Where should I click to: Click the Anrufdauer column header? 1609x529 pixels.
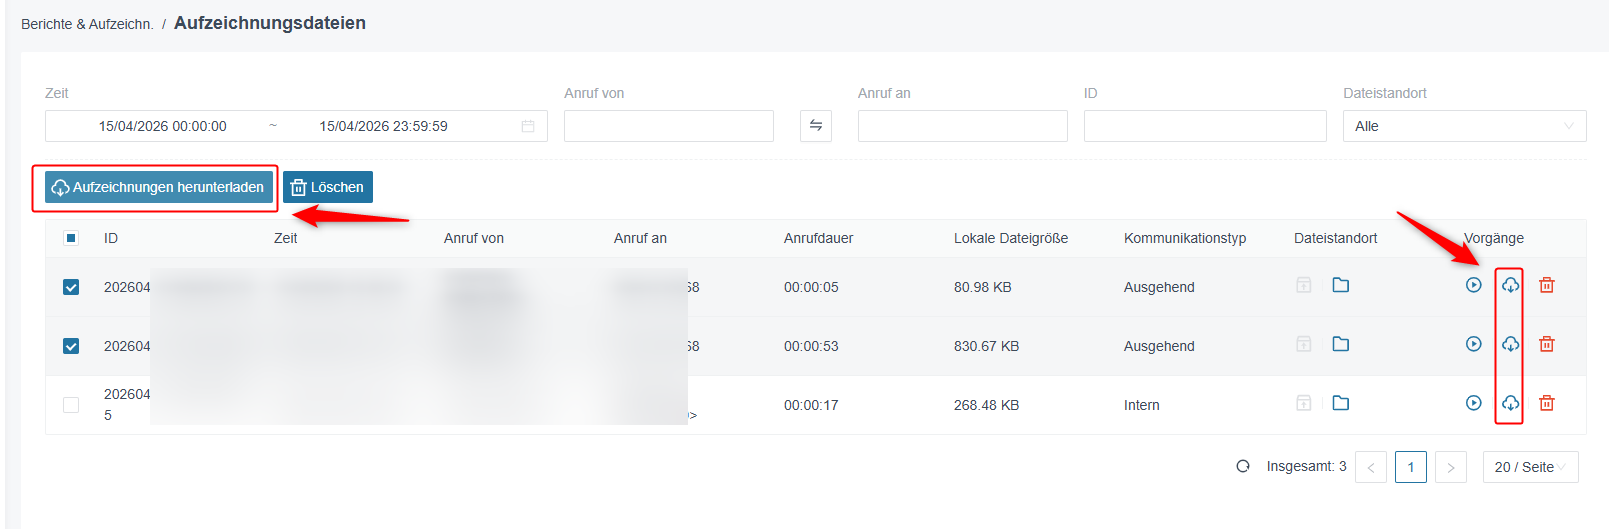[819, 238]
